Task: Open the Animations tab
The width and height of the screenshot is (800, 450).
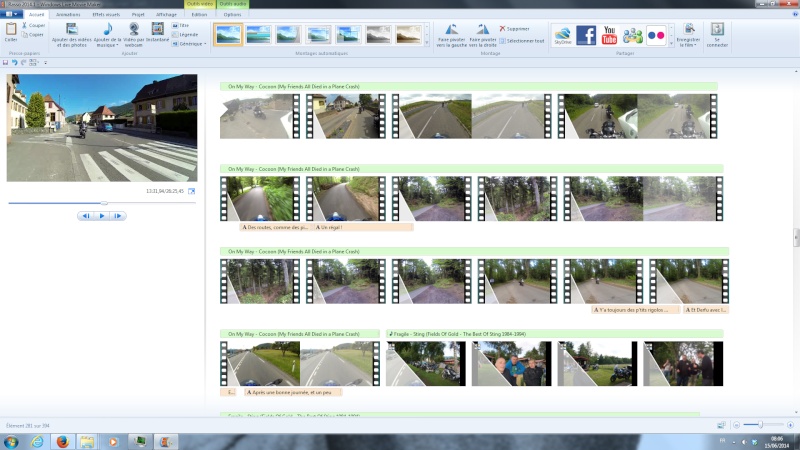Action: click(68, 14)
